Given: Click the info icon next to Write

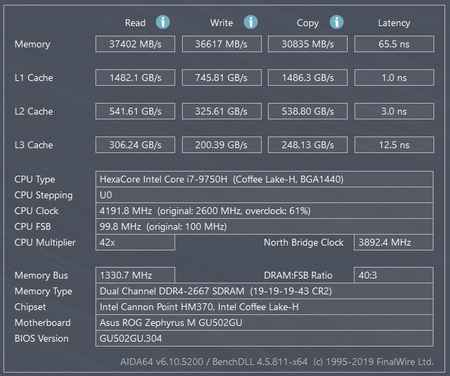Looking at the screenshot, I should click(x=250, y=22).
